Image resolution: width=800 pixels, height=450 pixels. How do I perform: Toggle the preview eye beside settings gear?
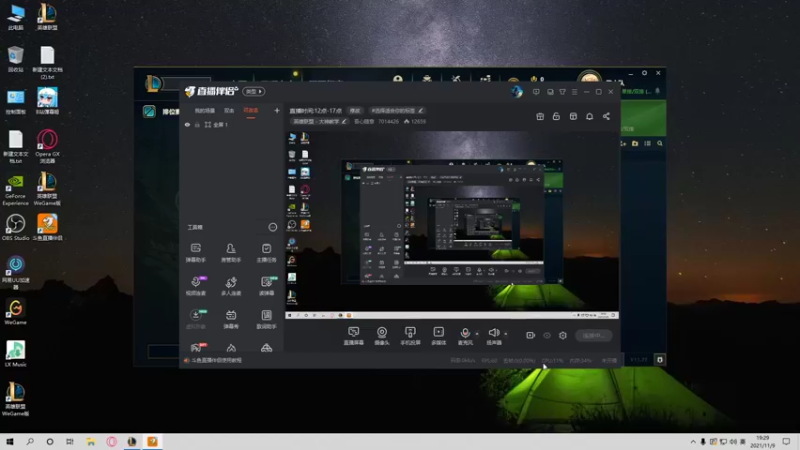tap(547, 335)
